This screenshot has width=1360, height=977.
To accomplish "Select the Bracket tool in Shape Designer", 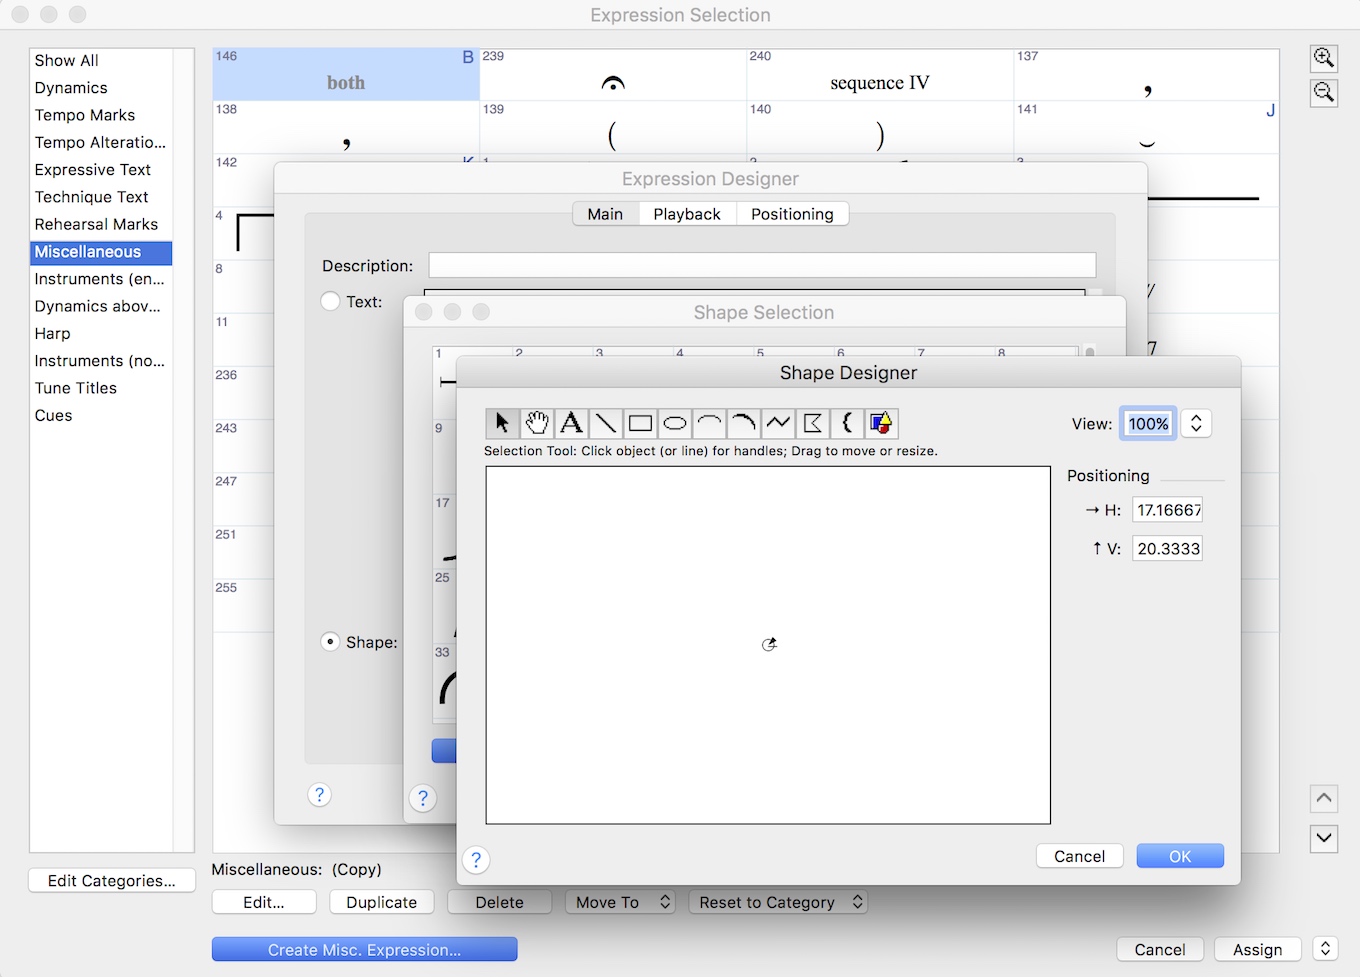I will [847, 423].
